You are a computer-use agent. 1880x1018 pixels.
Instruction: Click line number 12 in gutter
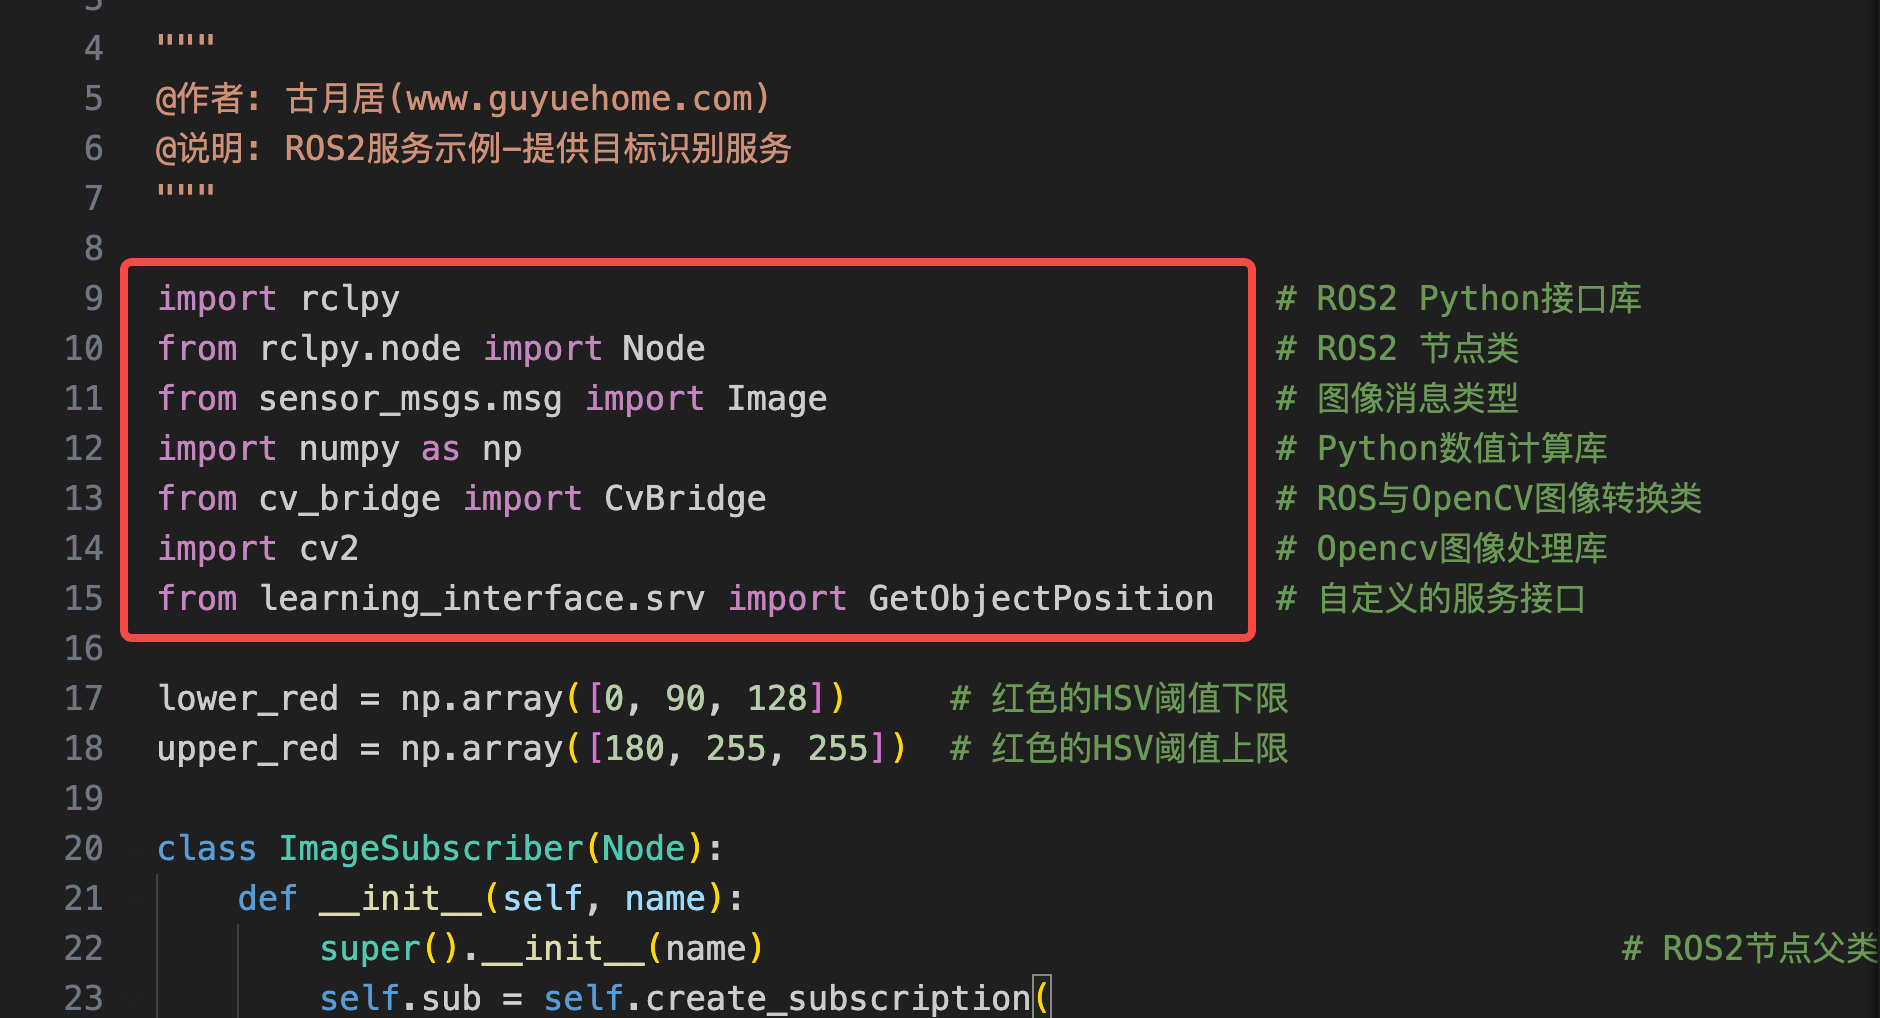pyautogui.click(x=84, y=448)
